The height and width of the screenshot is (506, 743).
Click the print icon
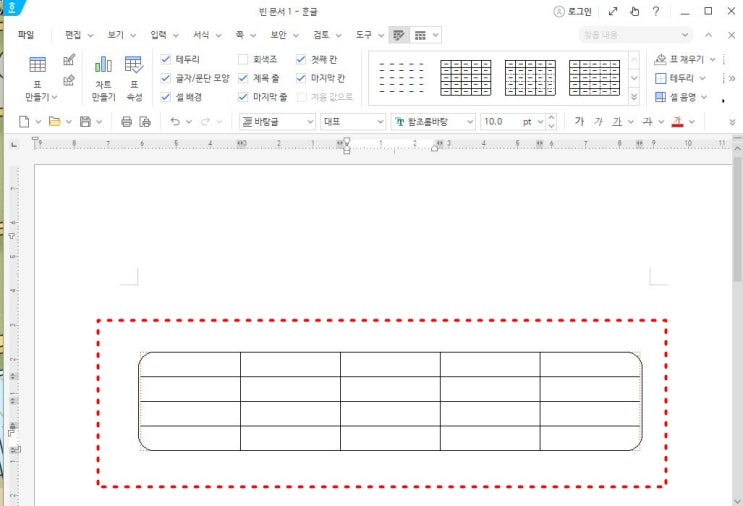pos(126,122)
